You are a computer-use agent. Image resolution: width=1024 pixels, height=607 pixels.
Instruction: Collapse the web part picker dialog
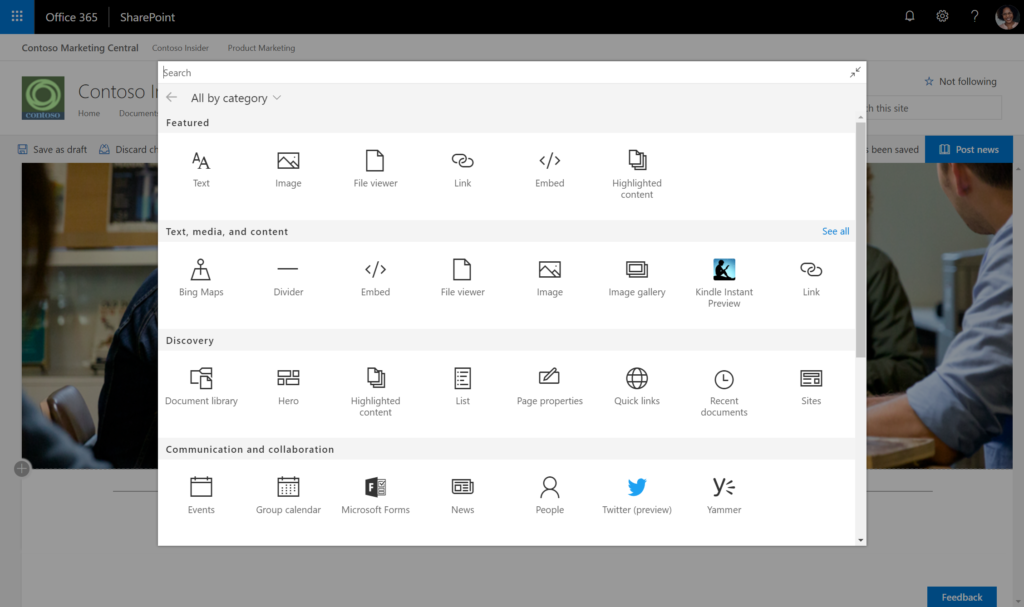point(855,72)
